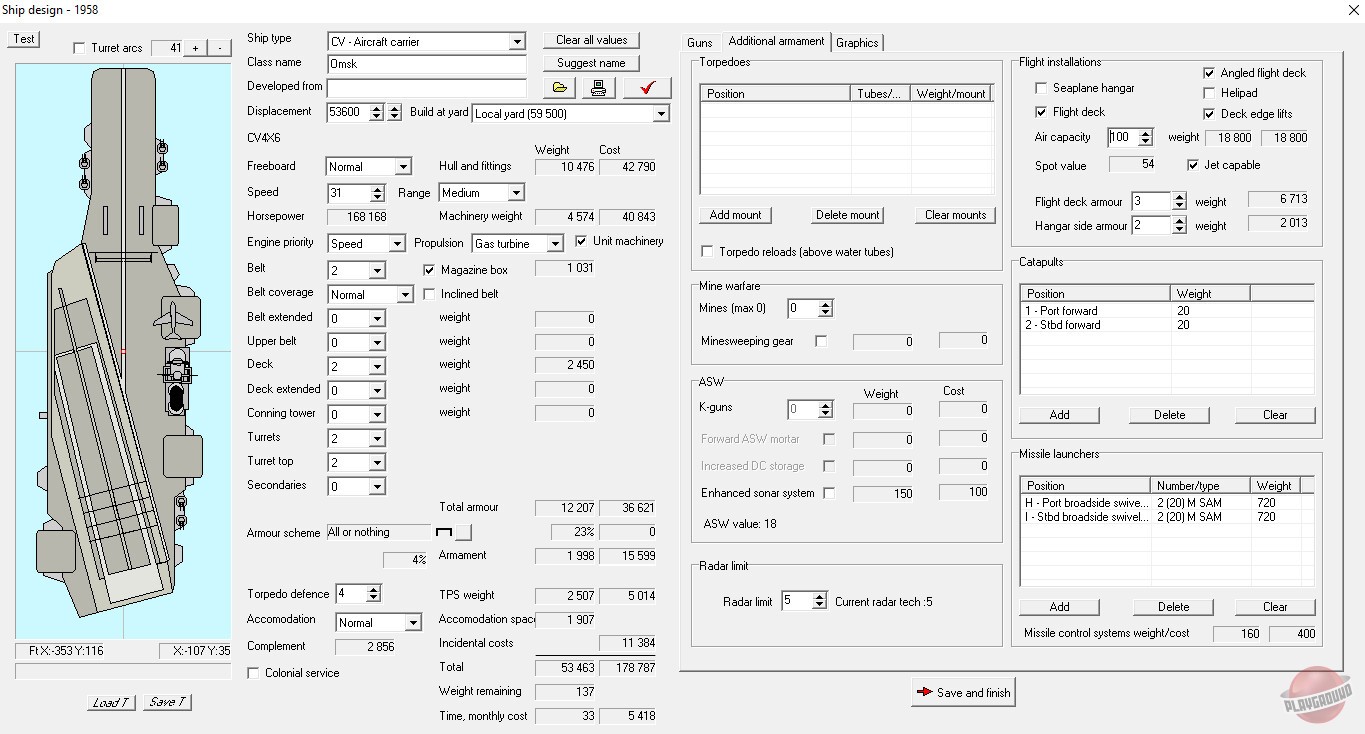Switch to the Guns tab
1365x734 pixels.
(x=700, y=42)
